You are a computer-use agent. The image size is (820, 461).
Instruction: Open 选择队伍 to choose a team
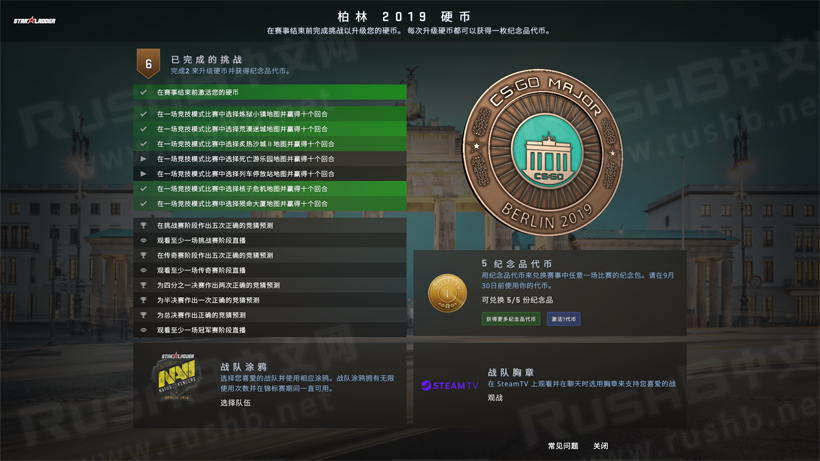[235, 403]
